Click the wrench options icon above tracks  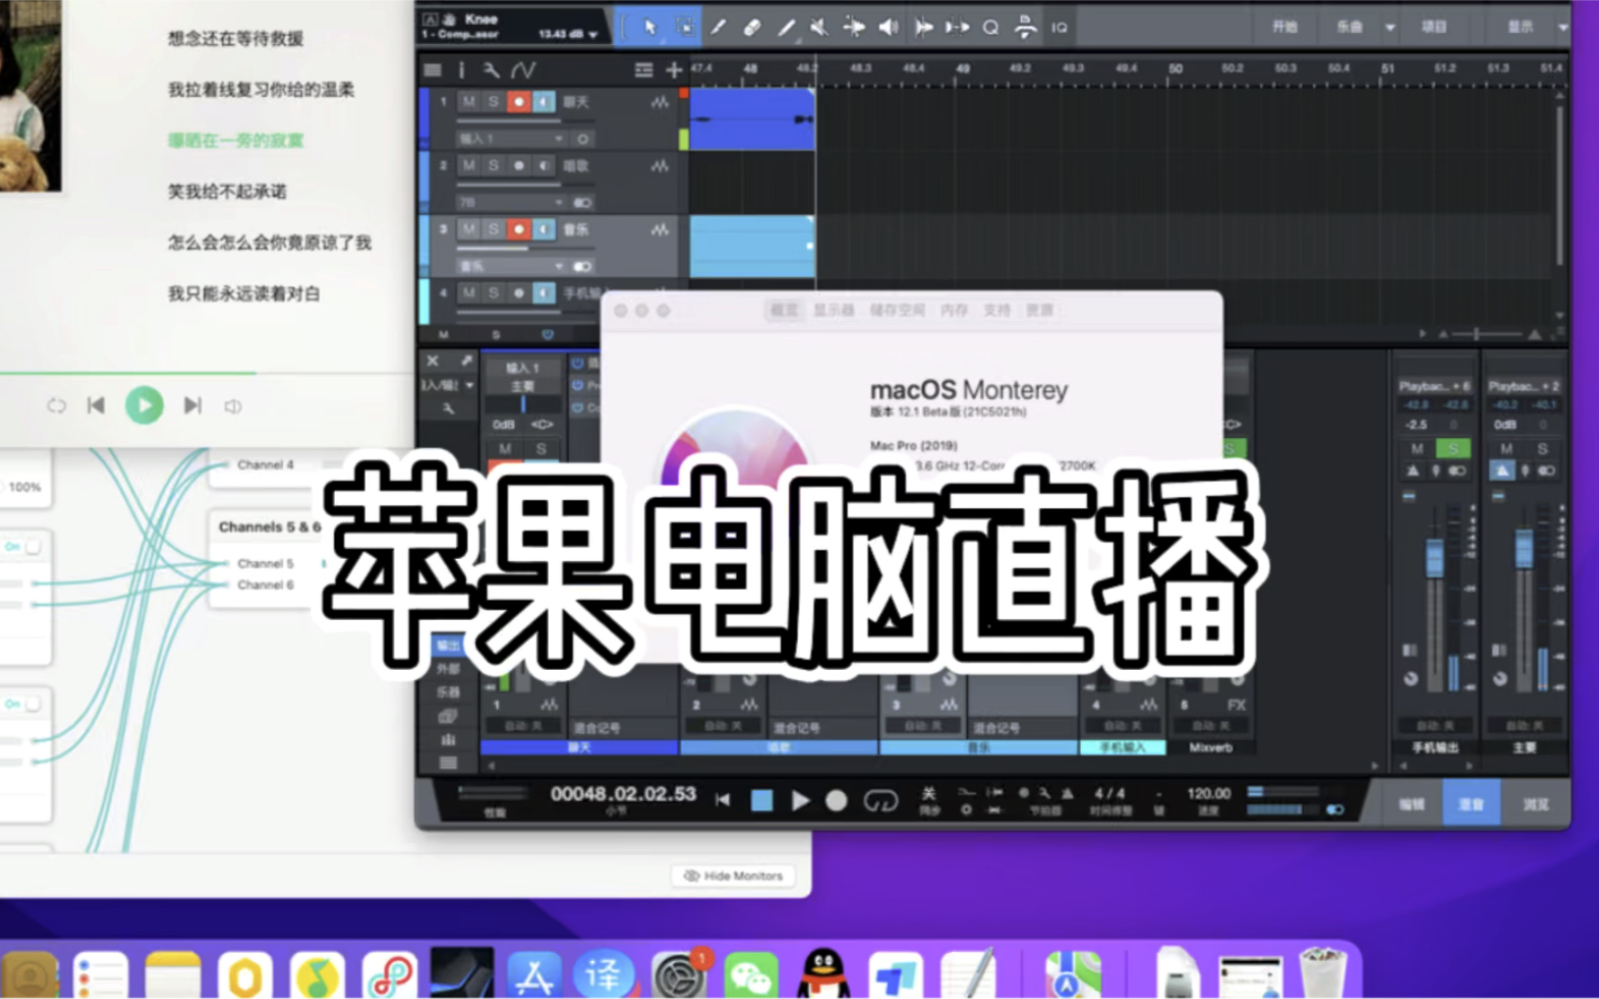point(490,70)
